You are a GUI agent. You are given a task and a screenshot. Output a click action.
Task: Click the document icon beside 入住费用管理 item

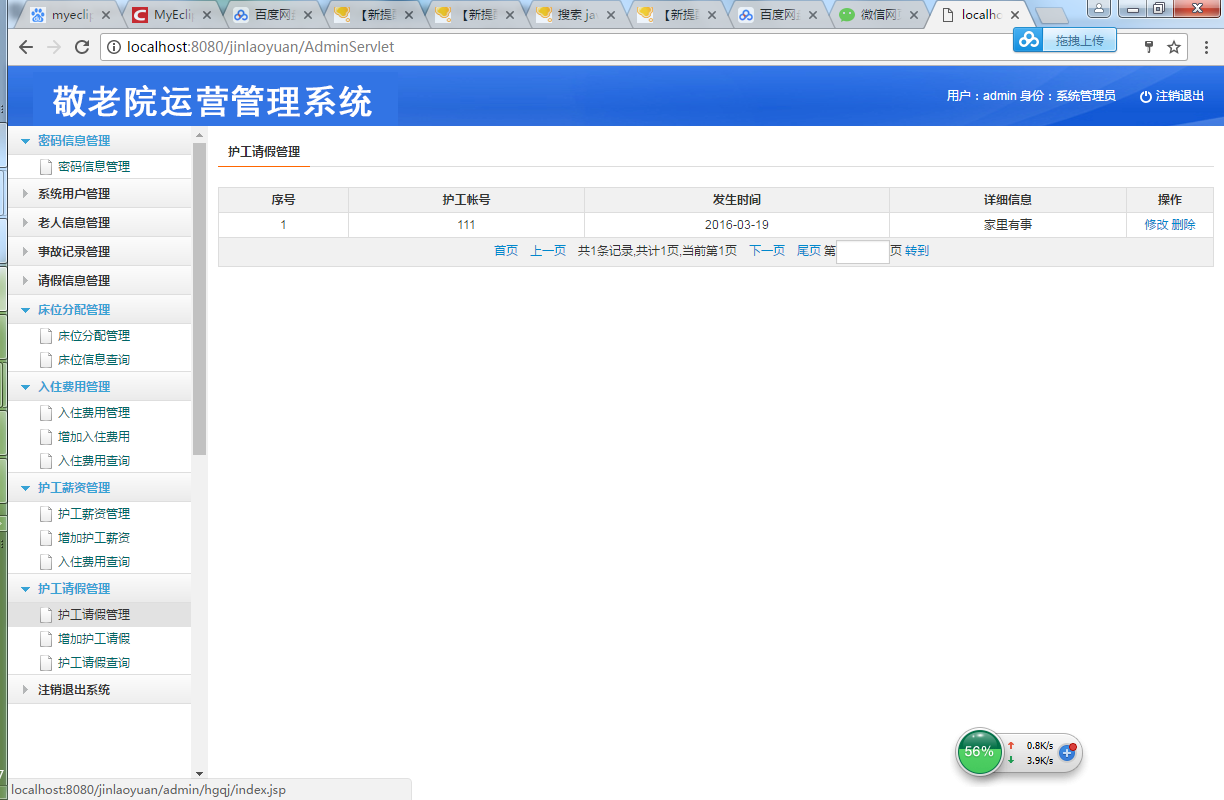(45, 413)
